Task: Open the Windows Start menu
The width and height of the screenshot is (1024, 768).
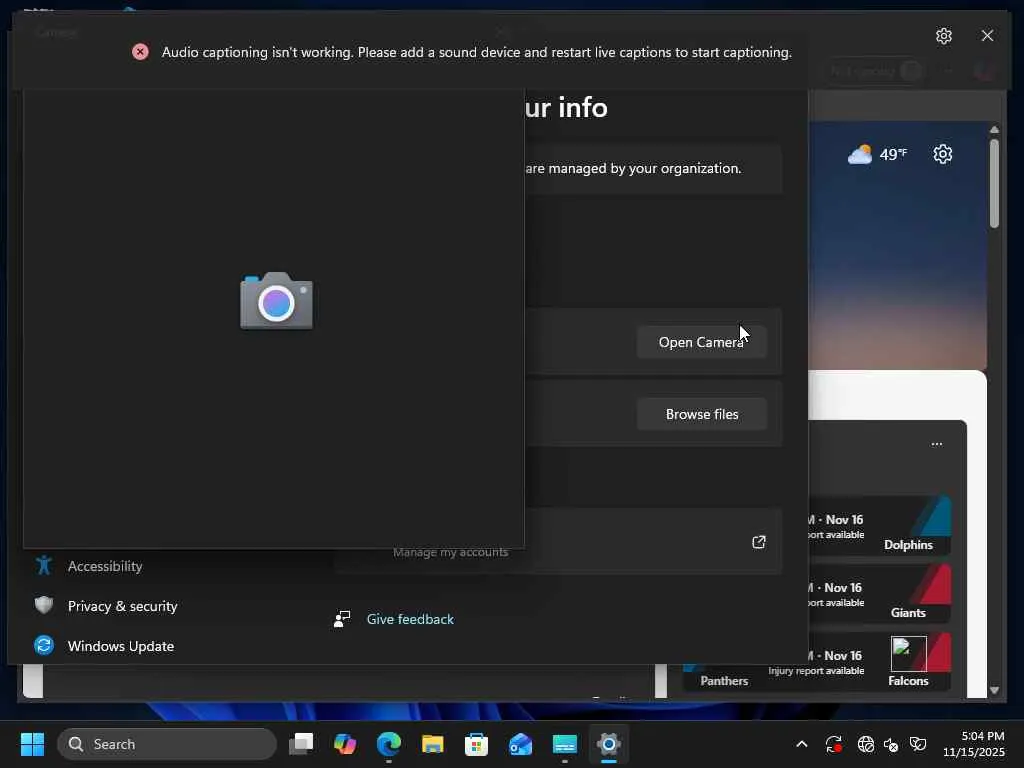Action: tap(32, 744)
